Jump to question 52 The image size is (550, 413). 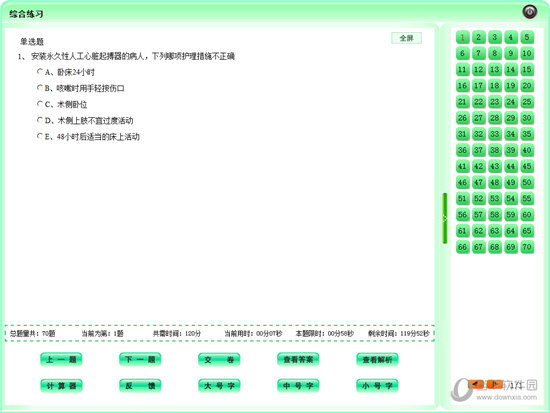(478, 199)
